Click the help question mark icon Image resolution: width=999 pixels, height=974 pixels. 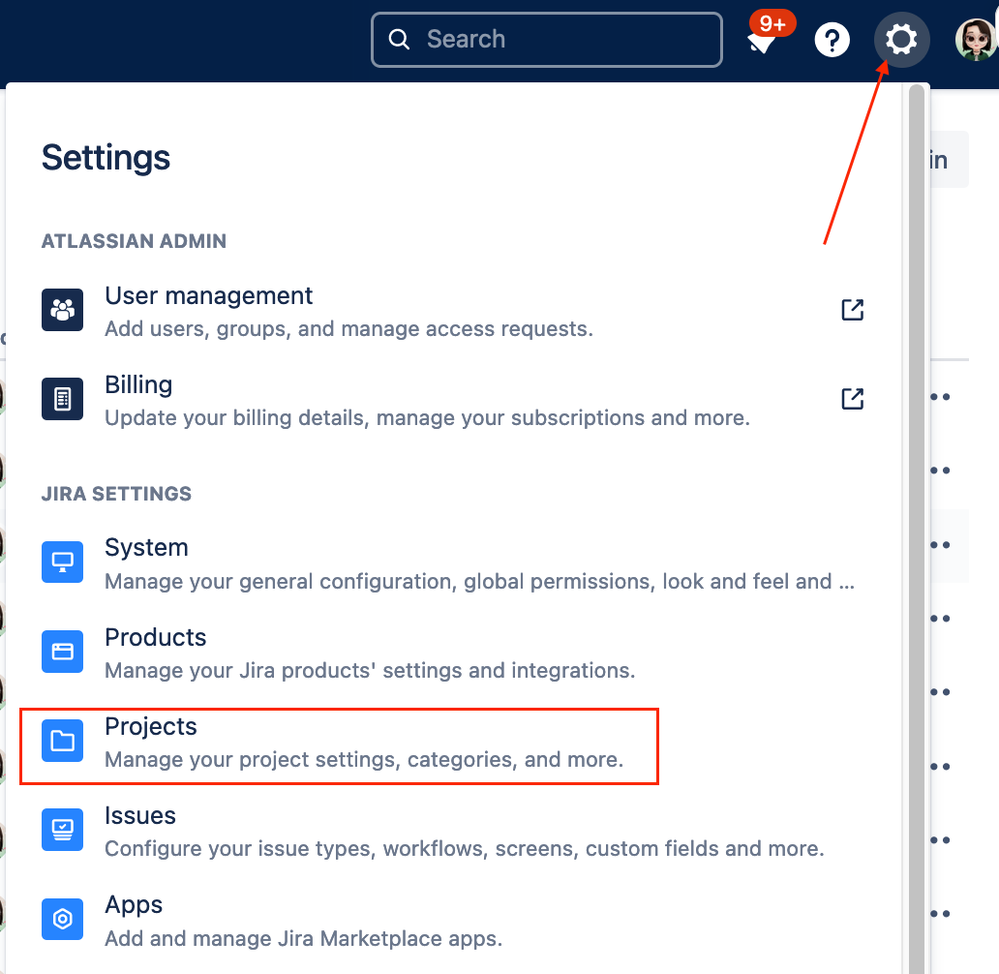coord(832,39)
